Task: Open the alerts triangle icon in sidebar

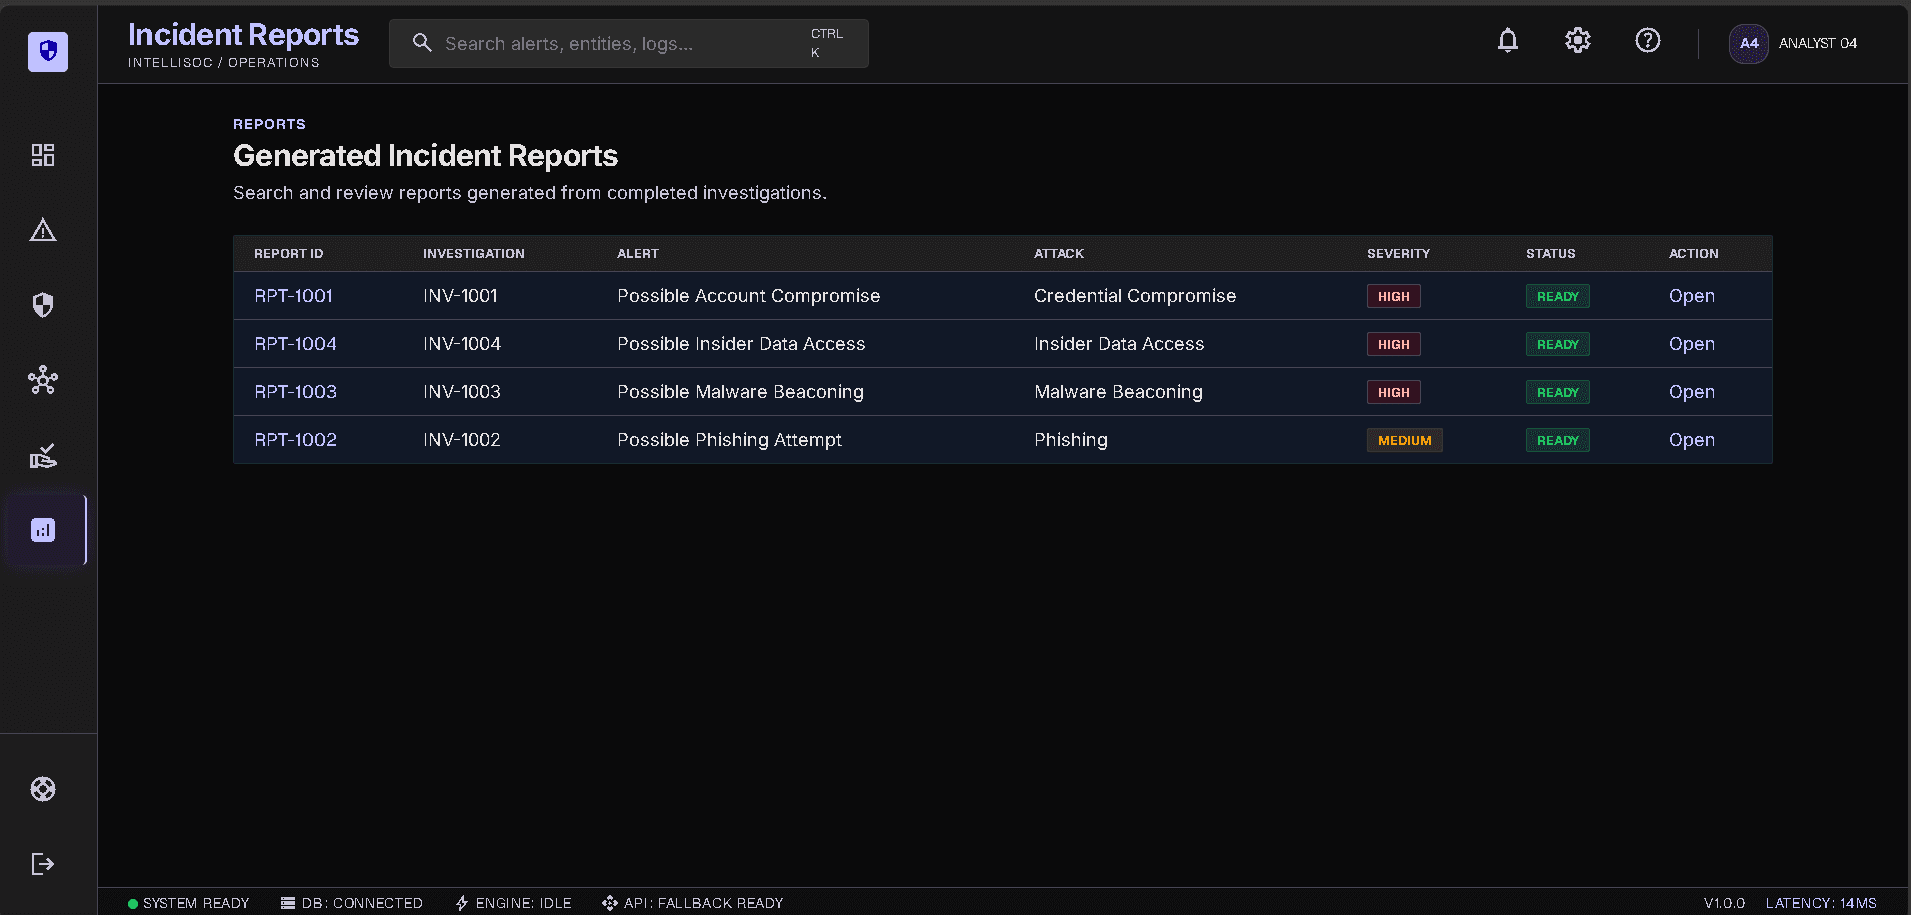Action: [x=43, y=230]
